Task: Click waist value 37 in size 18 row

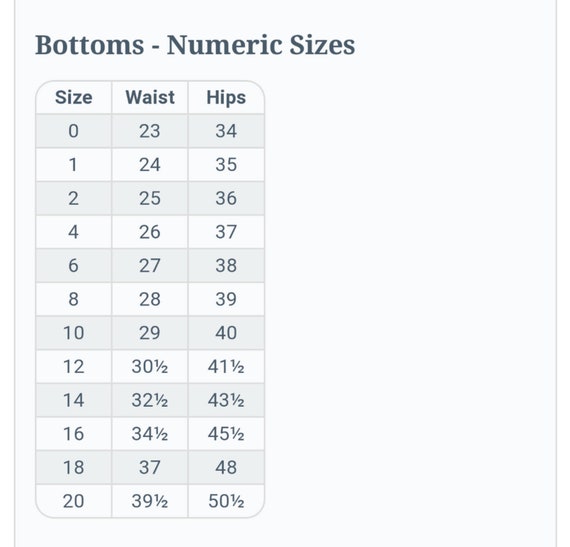Action: click(x=150, y=467)
